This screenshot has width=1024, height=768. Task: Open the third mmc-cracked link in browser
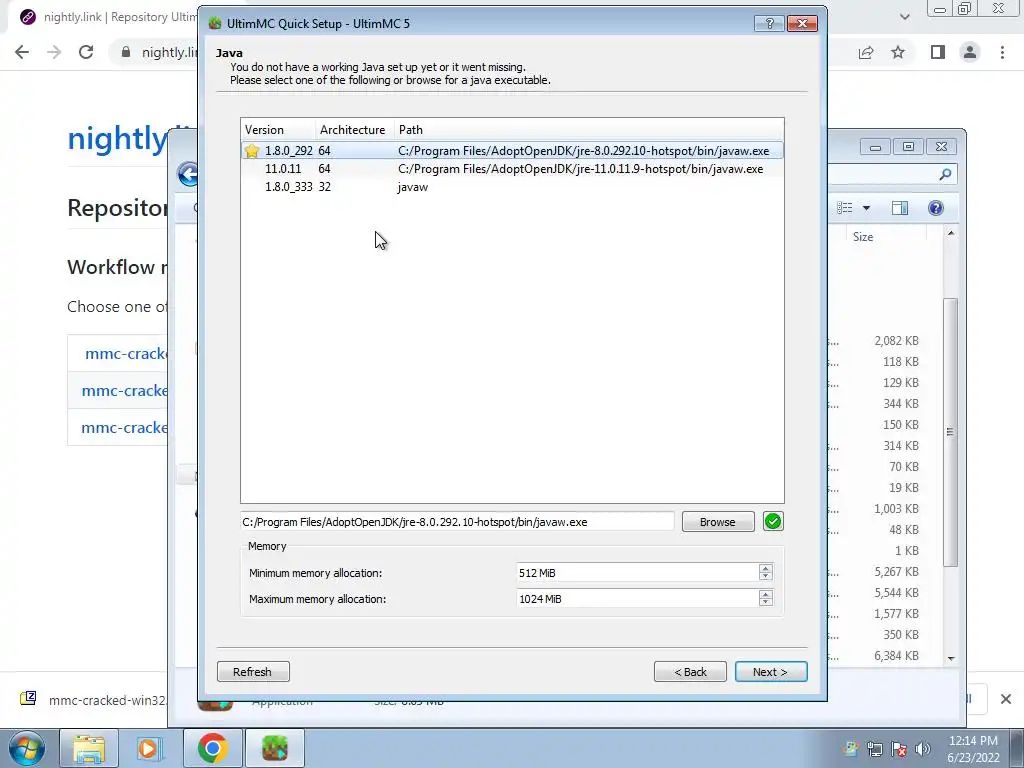point(125,428)
